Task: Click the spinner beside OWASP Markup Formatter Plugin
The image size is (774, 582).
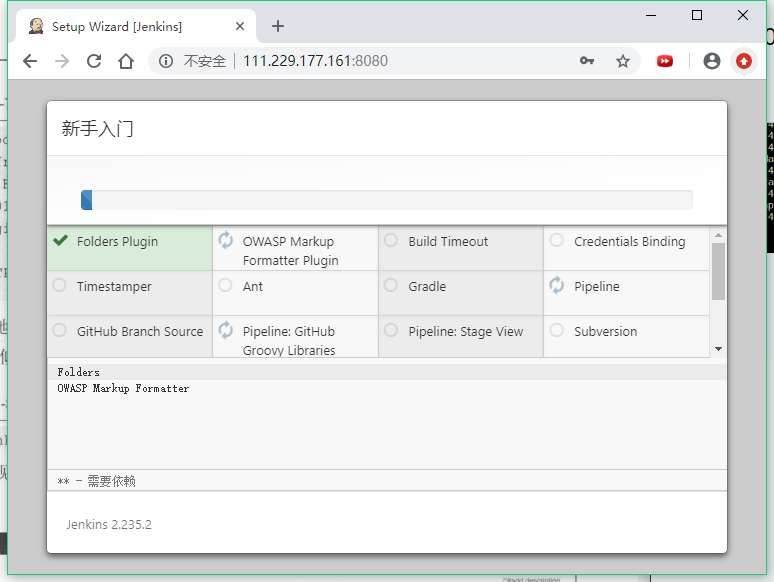Action: tap(226, 240)
